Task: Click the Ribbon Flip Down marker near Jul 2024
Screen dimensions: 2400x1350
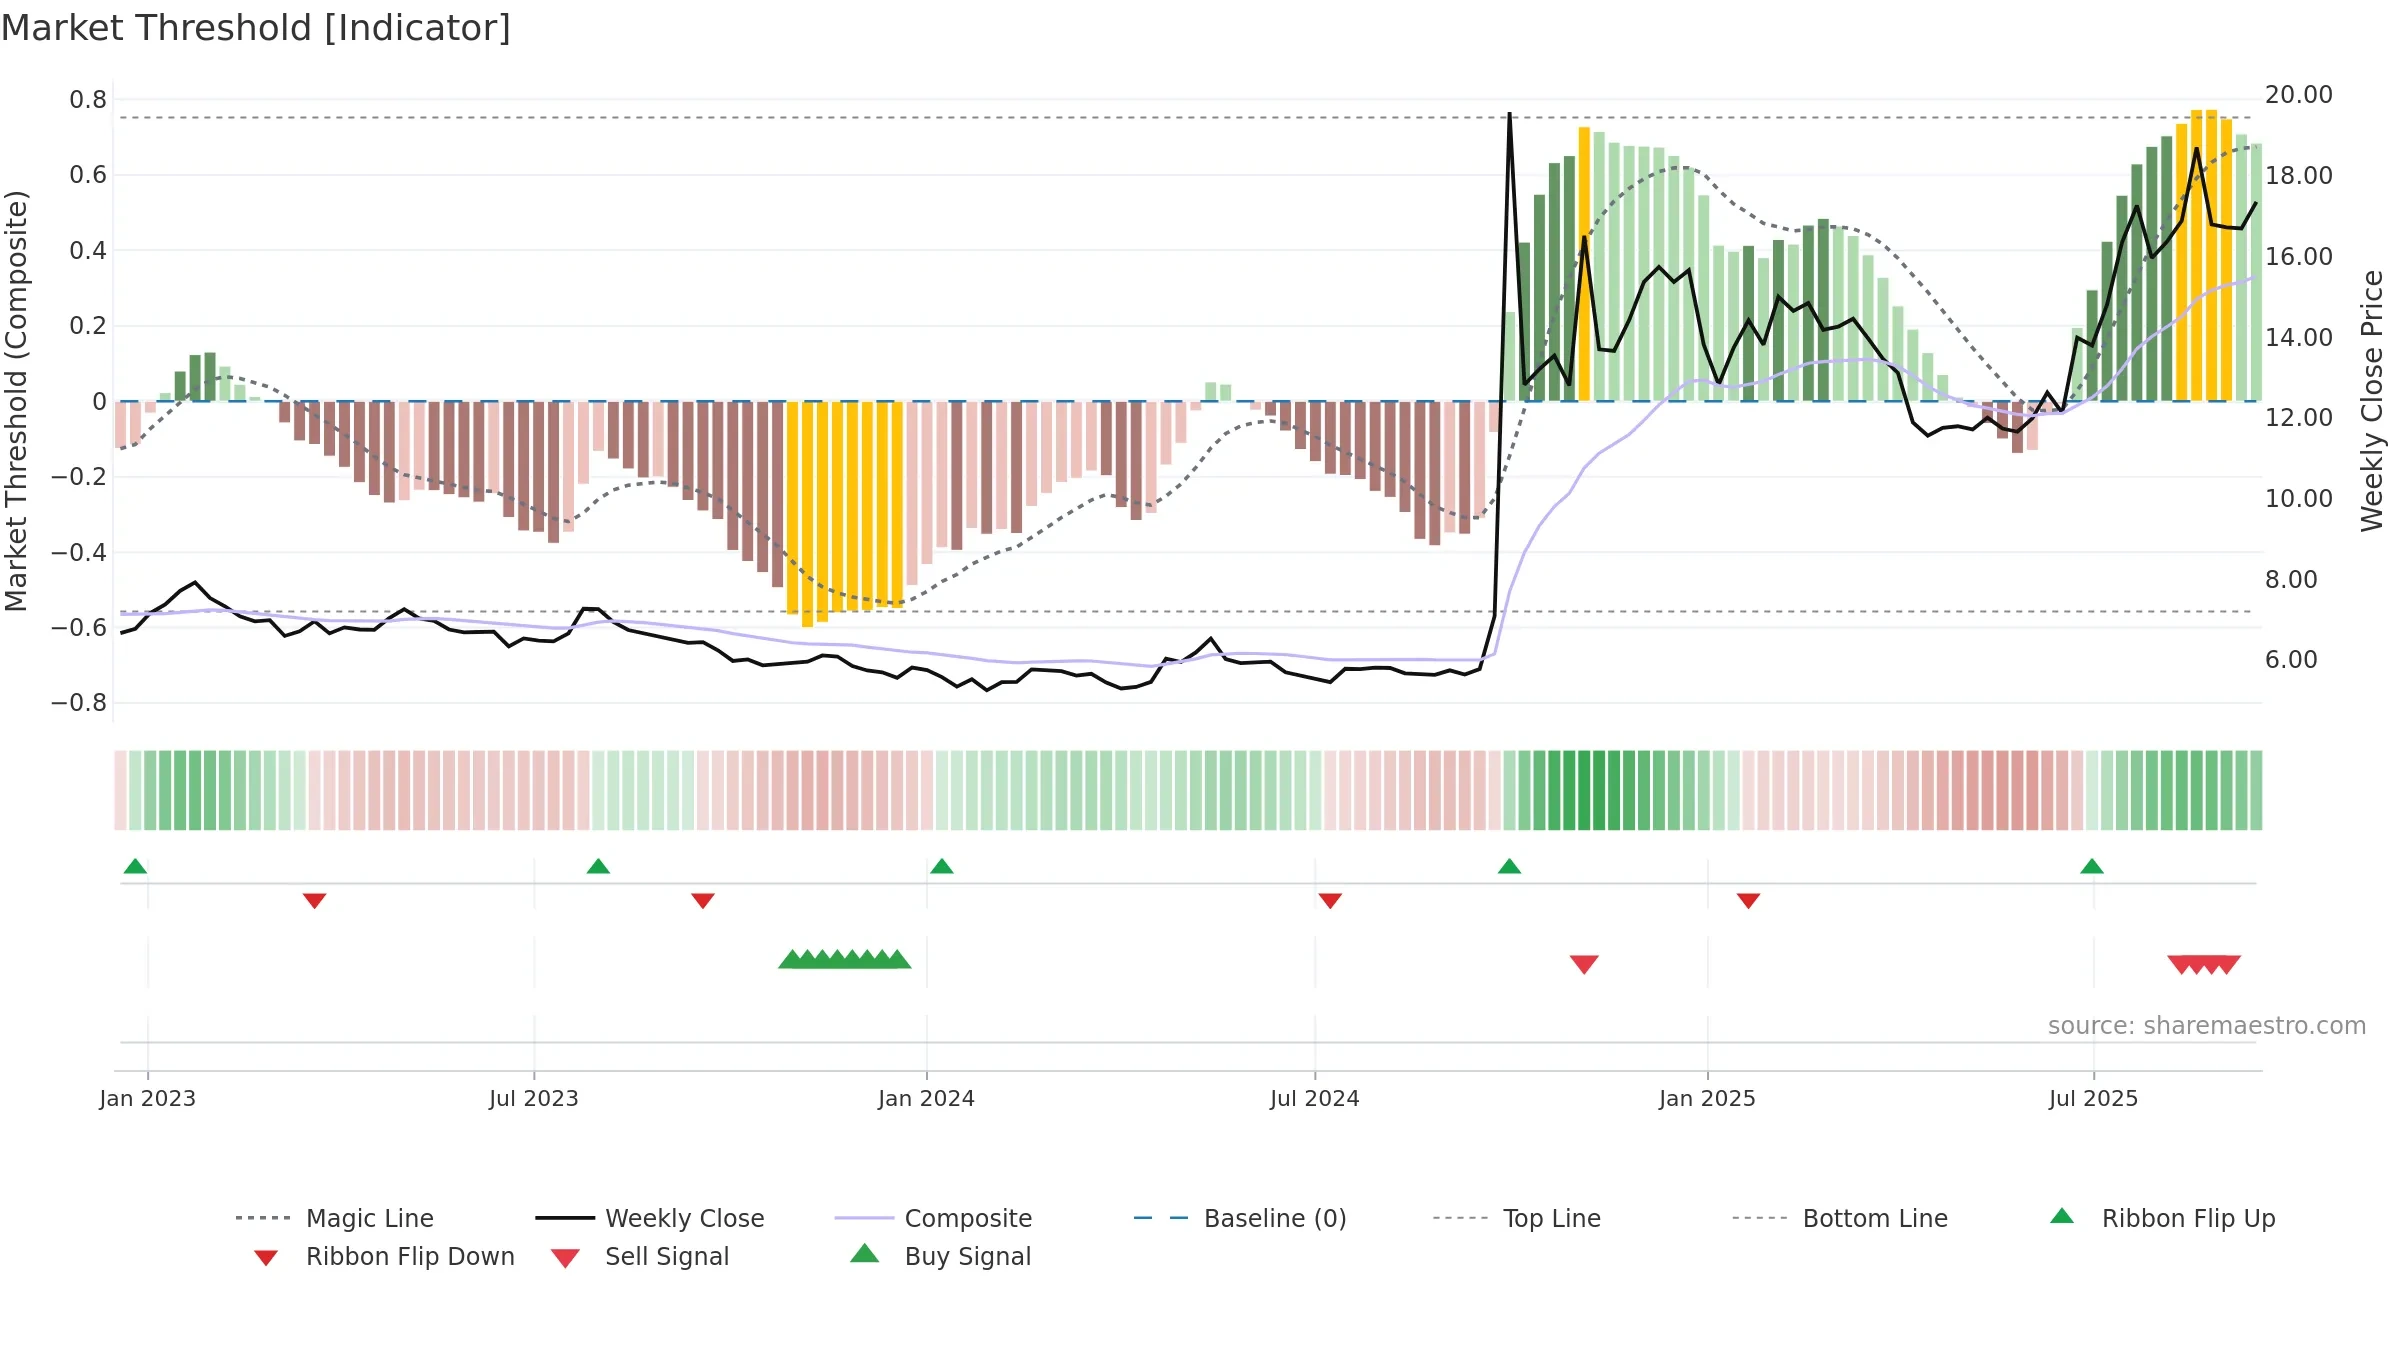Action: [1330, 901]
